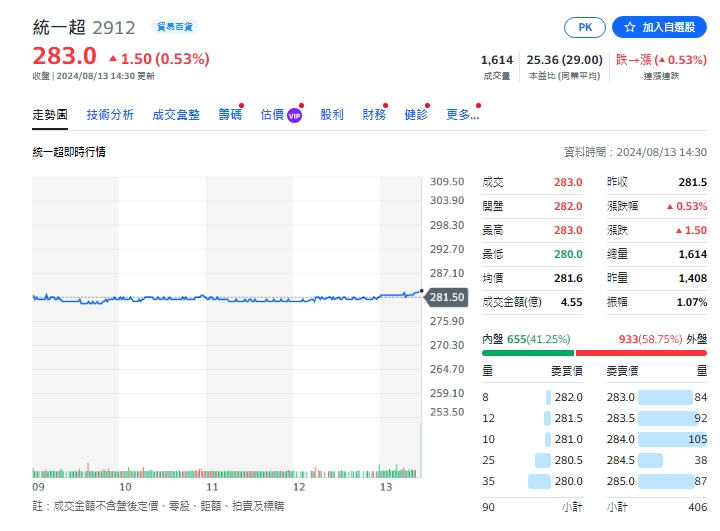Switch to the 股利 tab
Image resolution: width=720 pixels, height=531 pixels.
[x=332, y=114]
